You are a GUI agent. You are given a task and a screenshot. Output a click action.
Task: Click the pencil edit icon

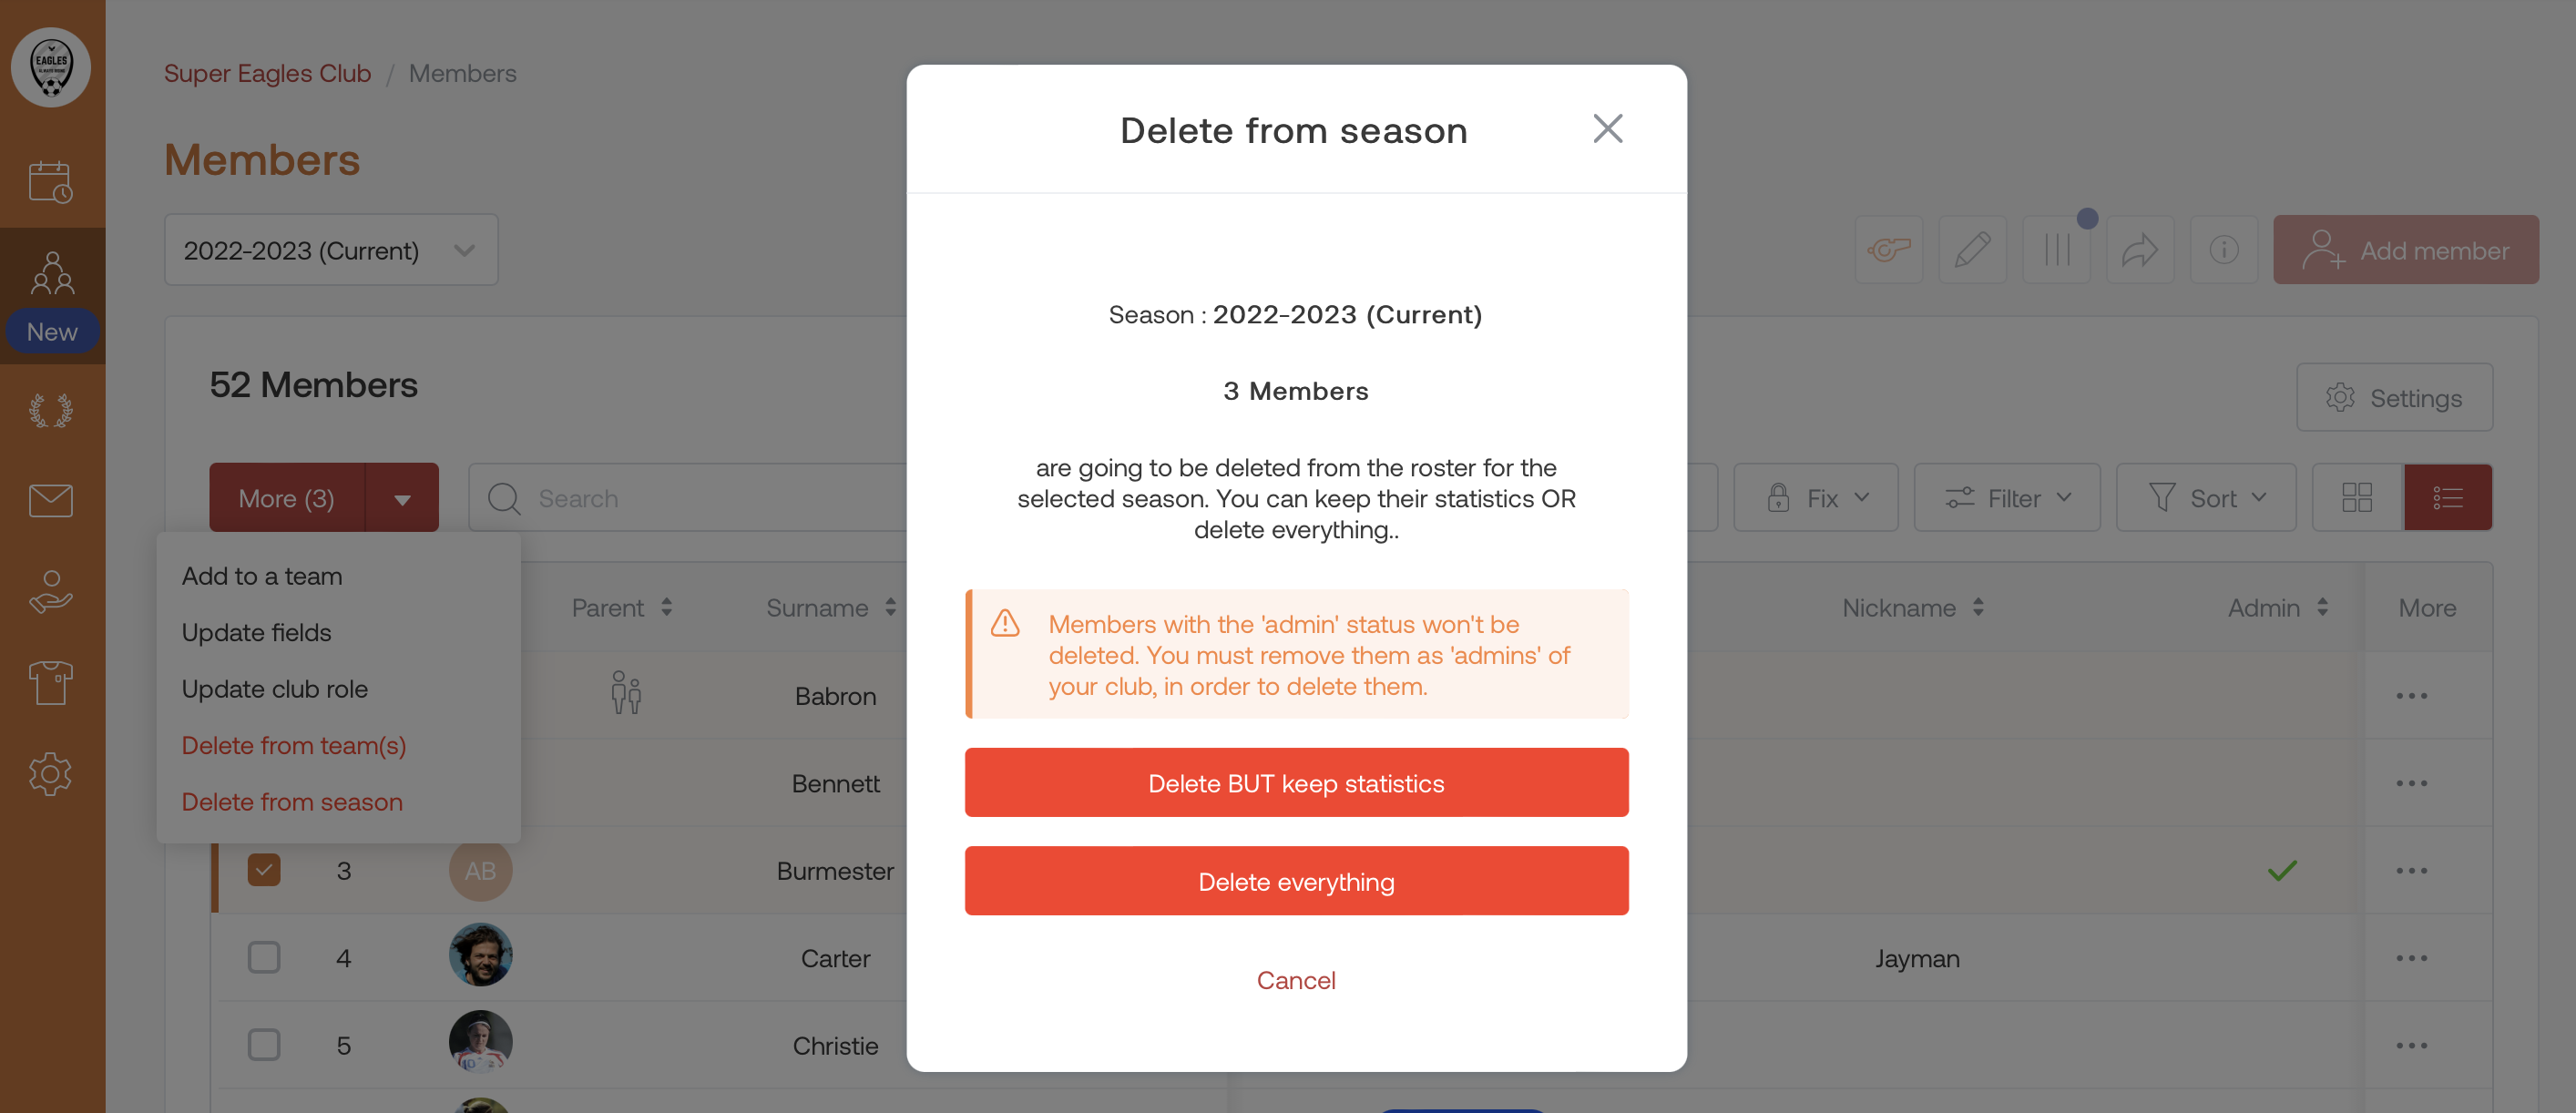pos(1972,250)
